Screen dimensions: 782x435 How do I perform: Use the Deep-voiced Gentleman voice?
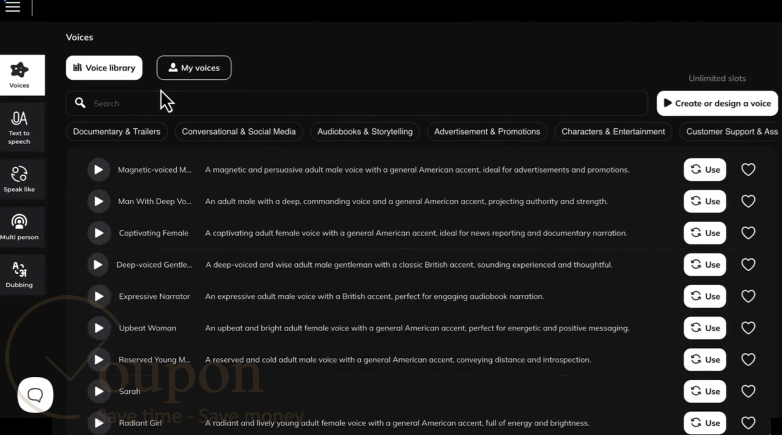coord(705,264)
